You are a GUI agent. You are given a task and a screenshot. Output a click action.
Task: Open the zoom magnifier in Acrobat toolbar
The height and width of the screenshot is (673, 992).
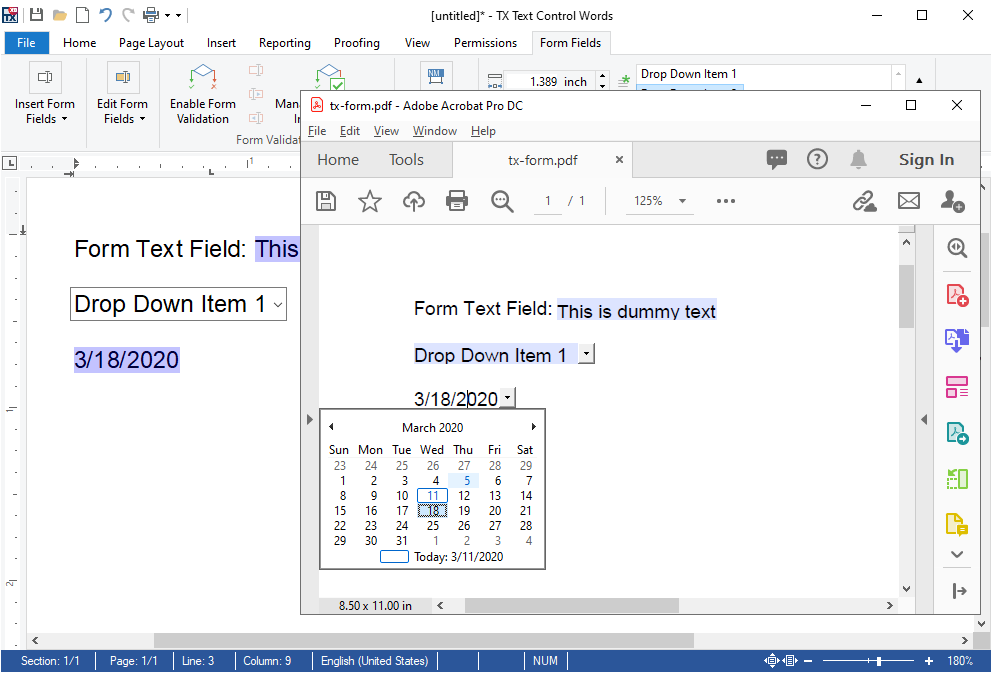501,200
